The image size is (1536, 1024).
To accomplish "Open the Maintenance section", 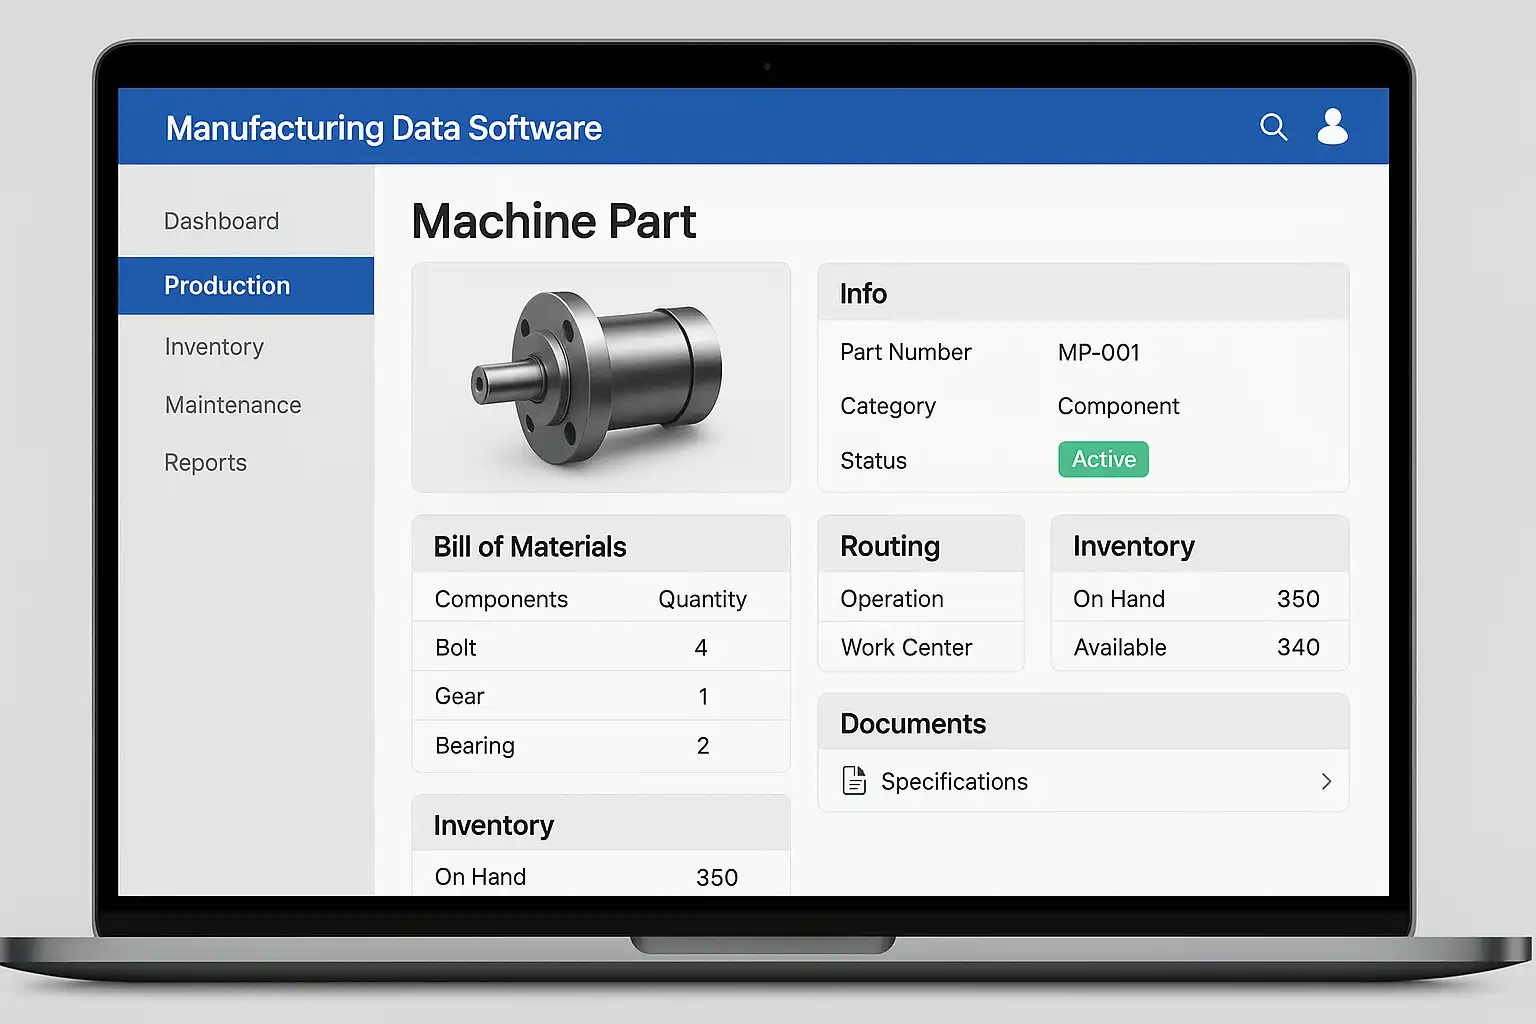I will pyautogui.click(x=233, y=405).
